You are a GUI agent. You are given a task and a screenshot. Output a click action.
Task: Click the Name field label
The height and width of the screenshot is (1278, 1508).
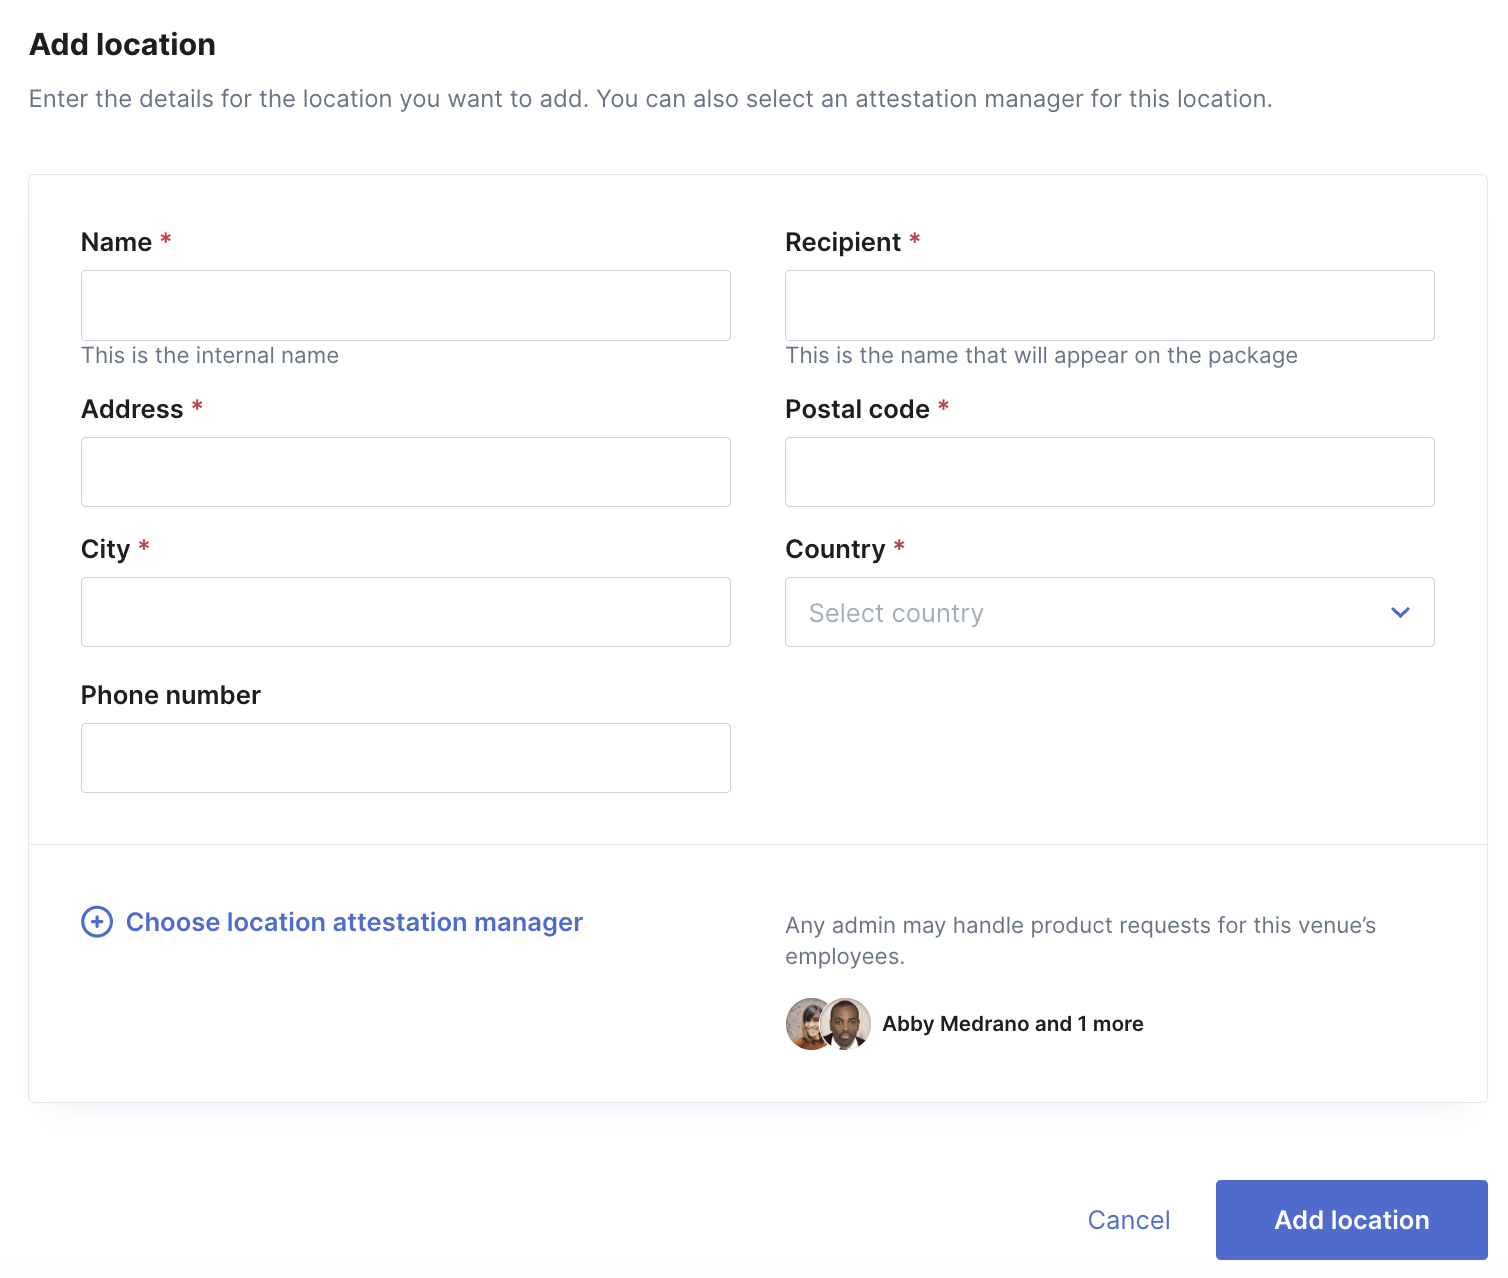[117, 242]
